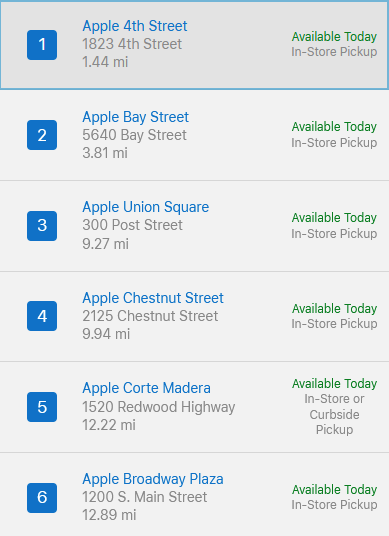This screenshot has width=389, height=536.
Task: Click the blue number 6 marker
Action: pos(42,497)
